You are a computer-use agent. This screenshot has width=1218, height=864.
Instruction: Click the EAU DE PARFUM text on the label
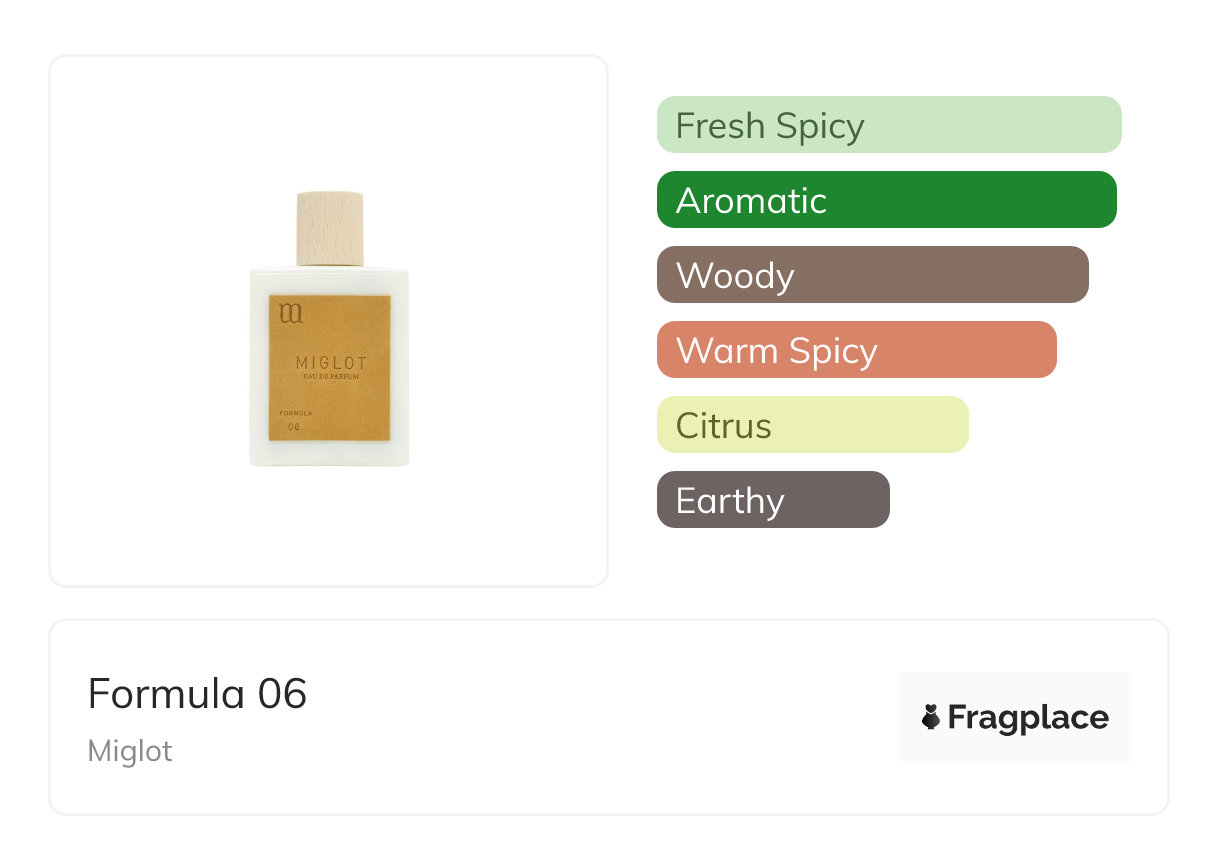pos(331,377)
